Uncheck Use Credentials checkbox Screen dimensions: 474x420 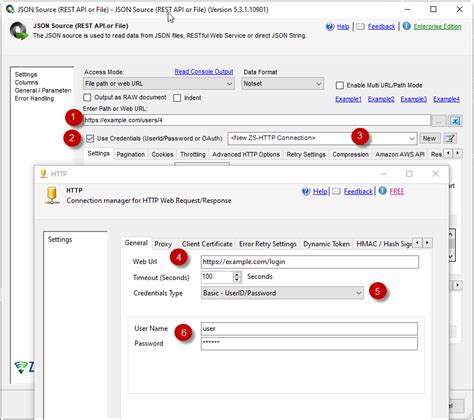[90, 138]
